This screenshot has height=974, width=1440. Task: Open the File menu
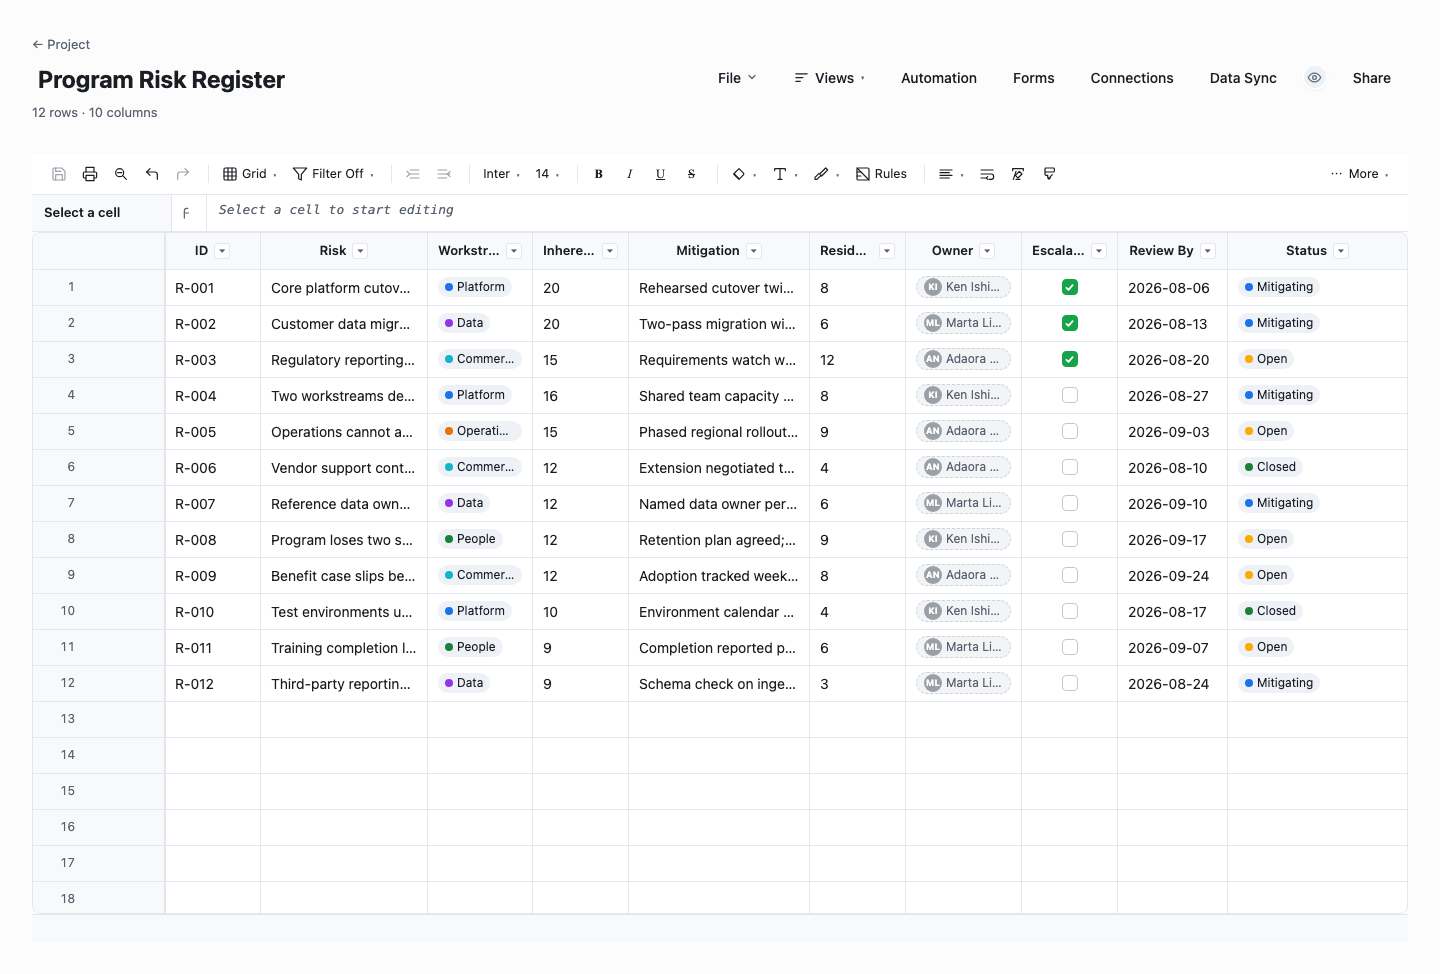[737, 78]
